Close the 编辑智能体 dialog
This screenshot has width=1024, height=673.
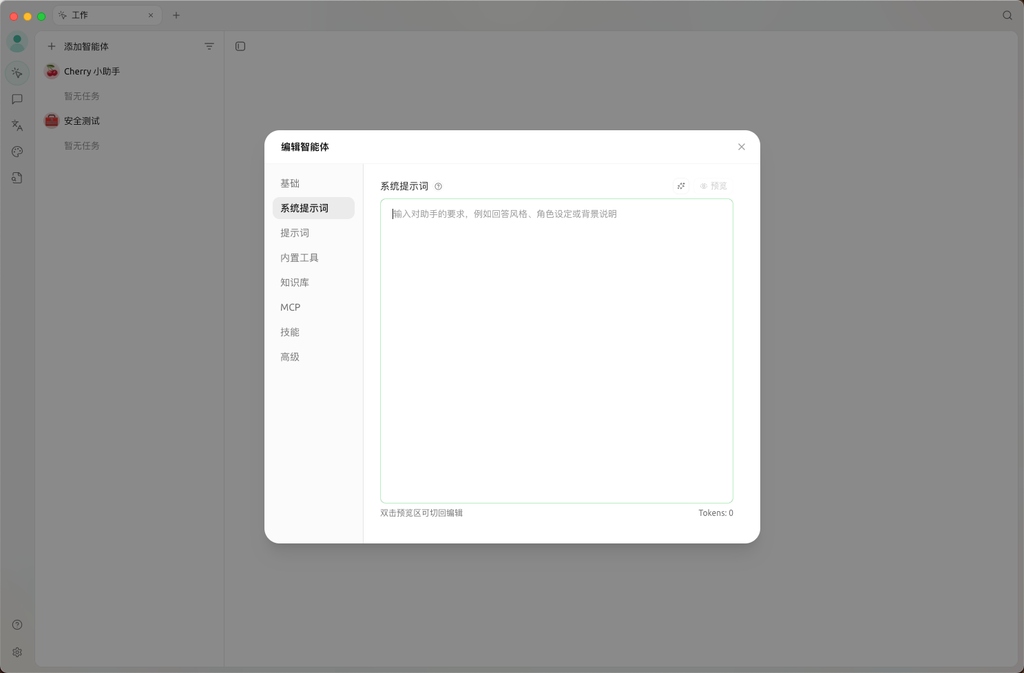click(x=741, y=147)
